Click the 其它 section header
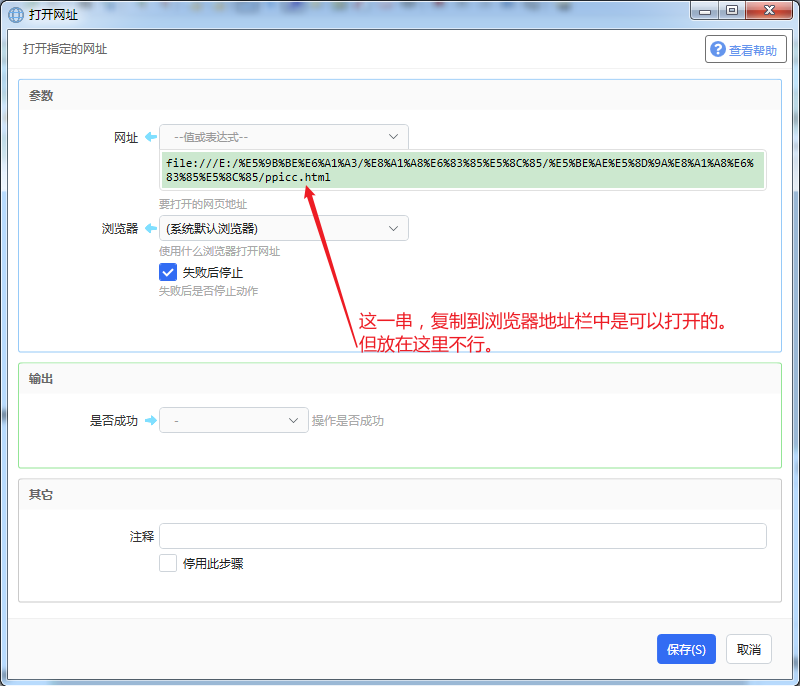Screen dimensions: 800x686 (41, 494)
